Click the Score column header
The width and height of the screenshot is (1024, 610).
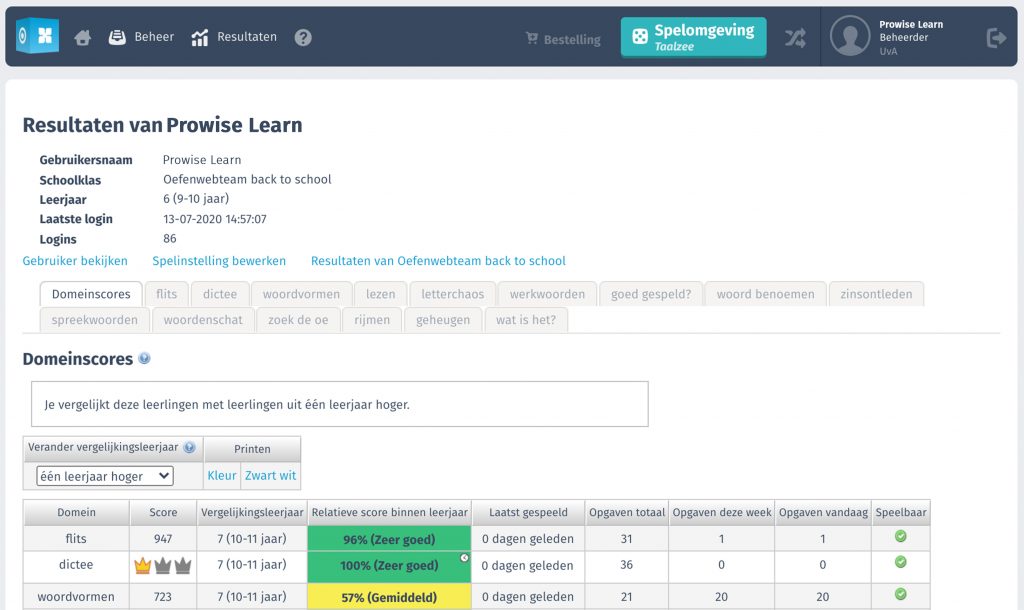point(163,513)
